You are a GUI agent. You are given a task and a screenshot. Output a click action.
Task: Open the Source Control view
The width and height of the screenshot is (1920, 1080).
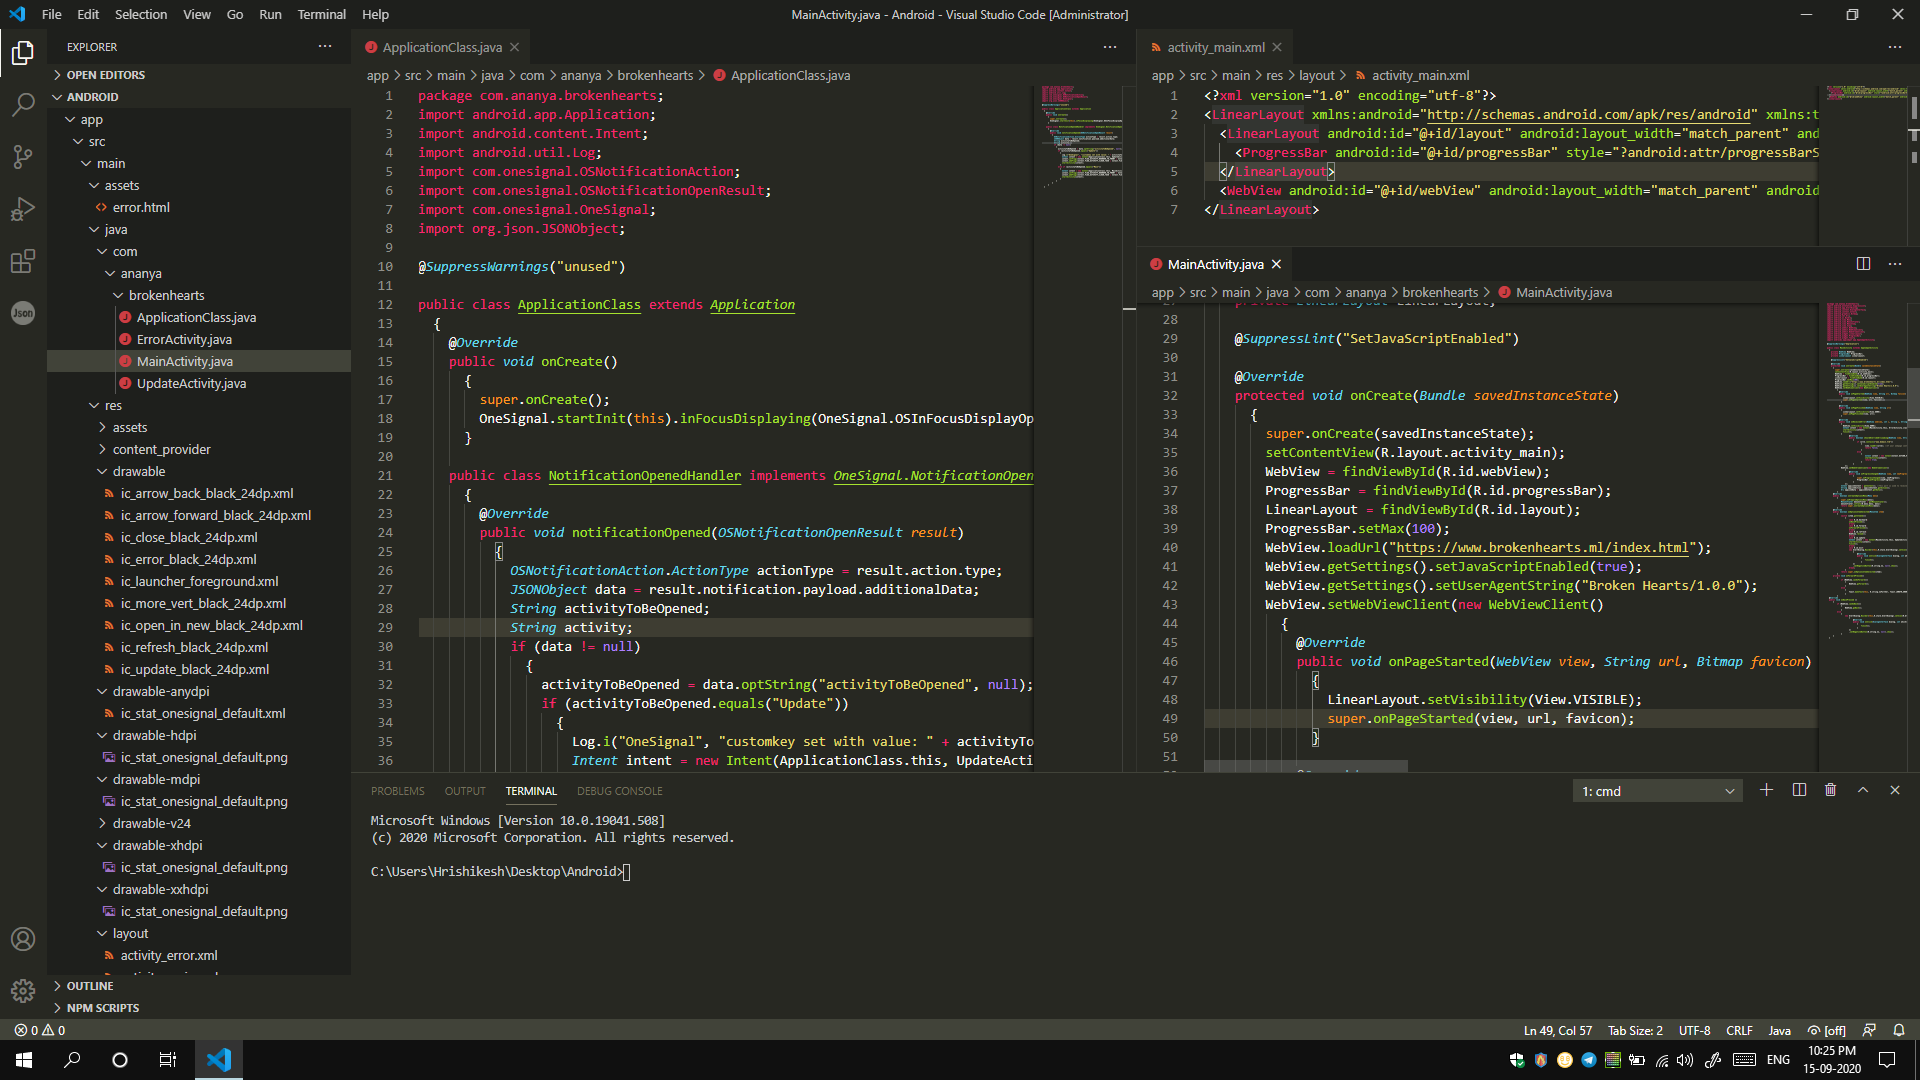[23, 157]
